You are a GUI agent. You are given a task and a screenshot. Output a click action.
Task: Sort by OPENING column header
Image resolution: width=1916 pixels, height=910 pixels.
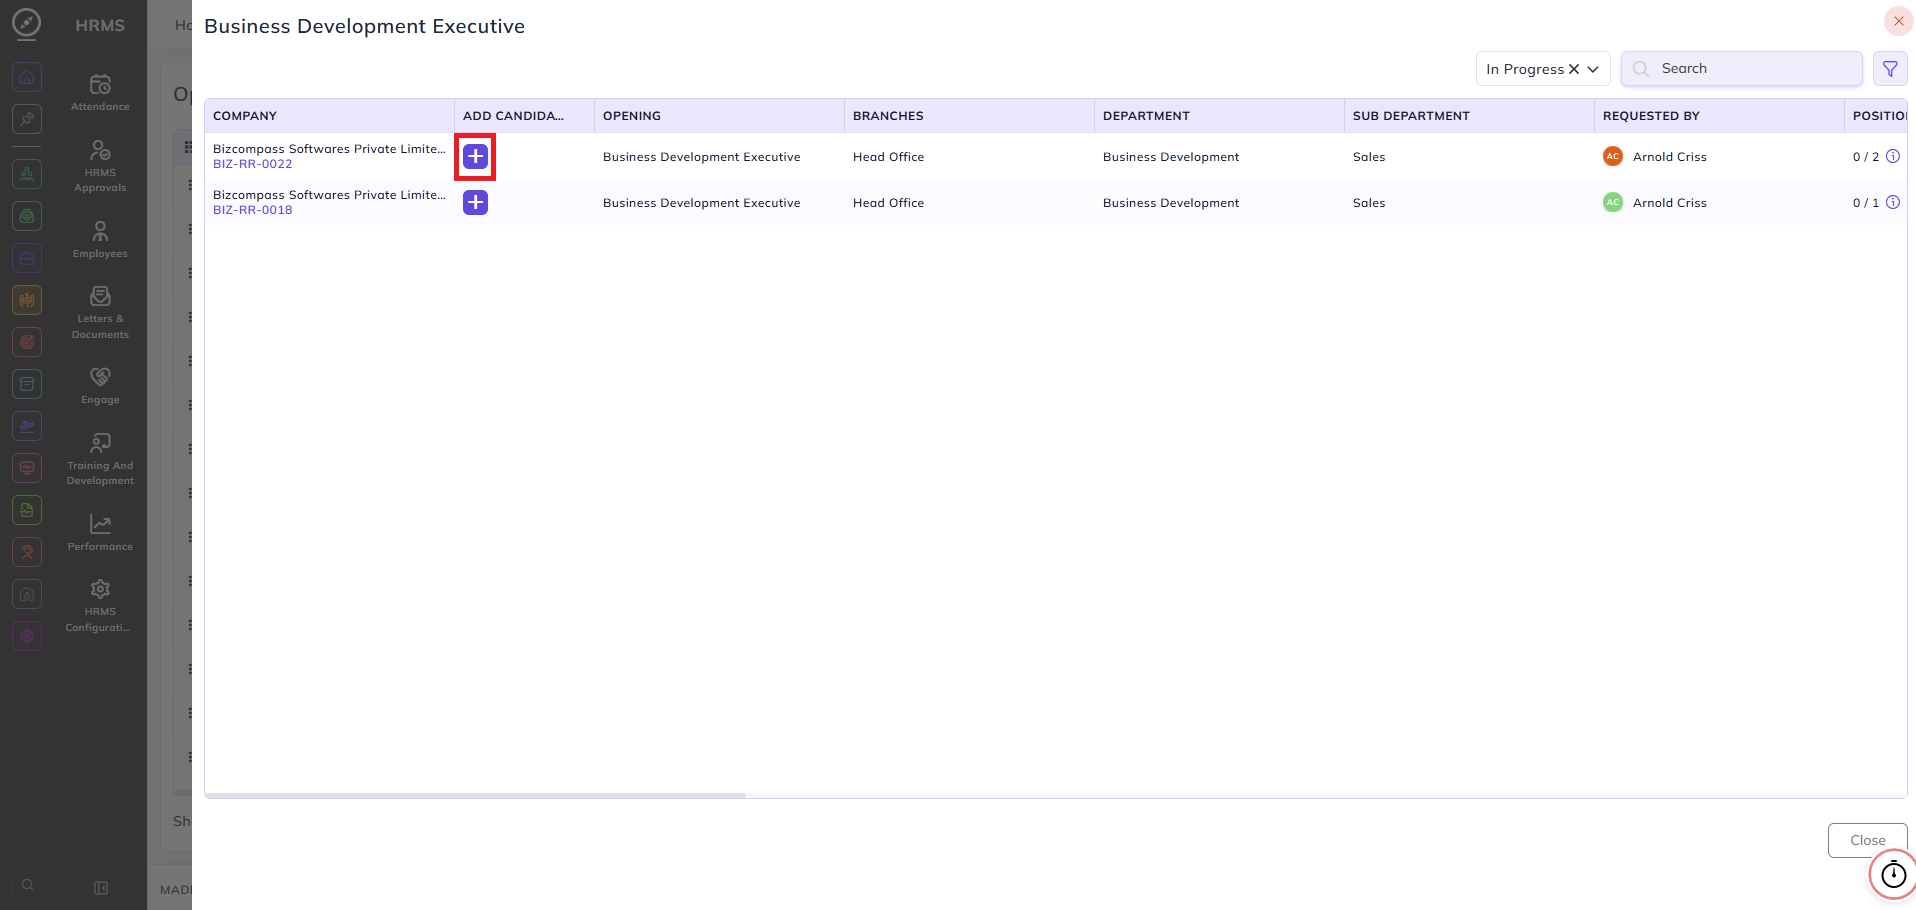click(719, 116)
